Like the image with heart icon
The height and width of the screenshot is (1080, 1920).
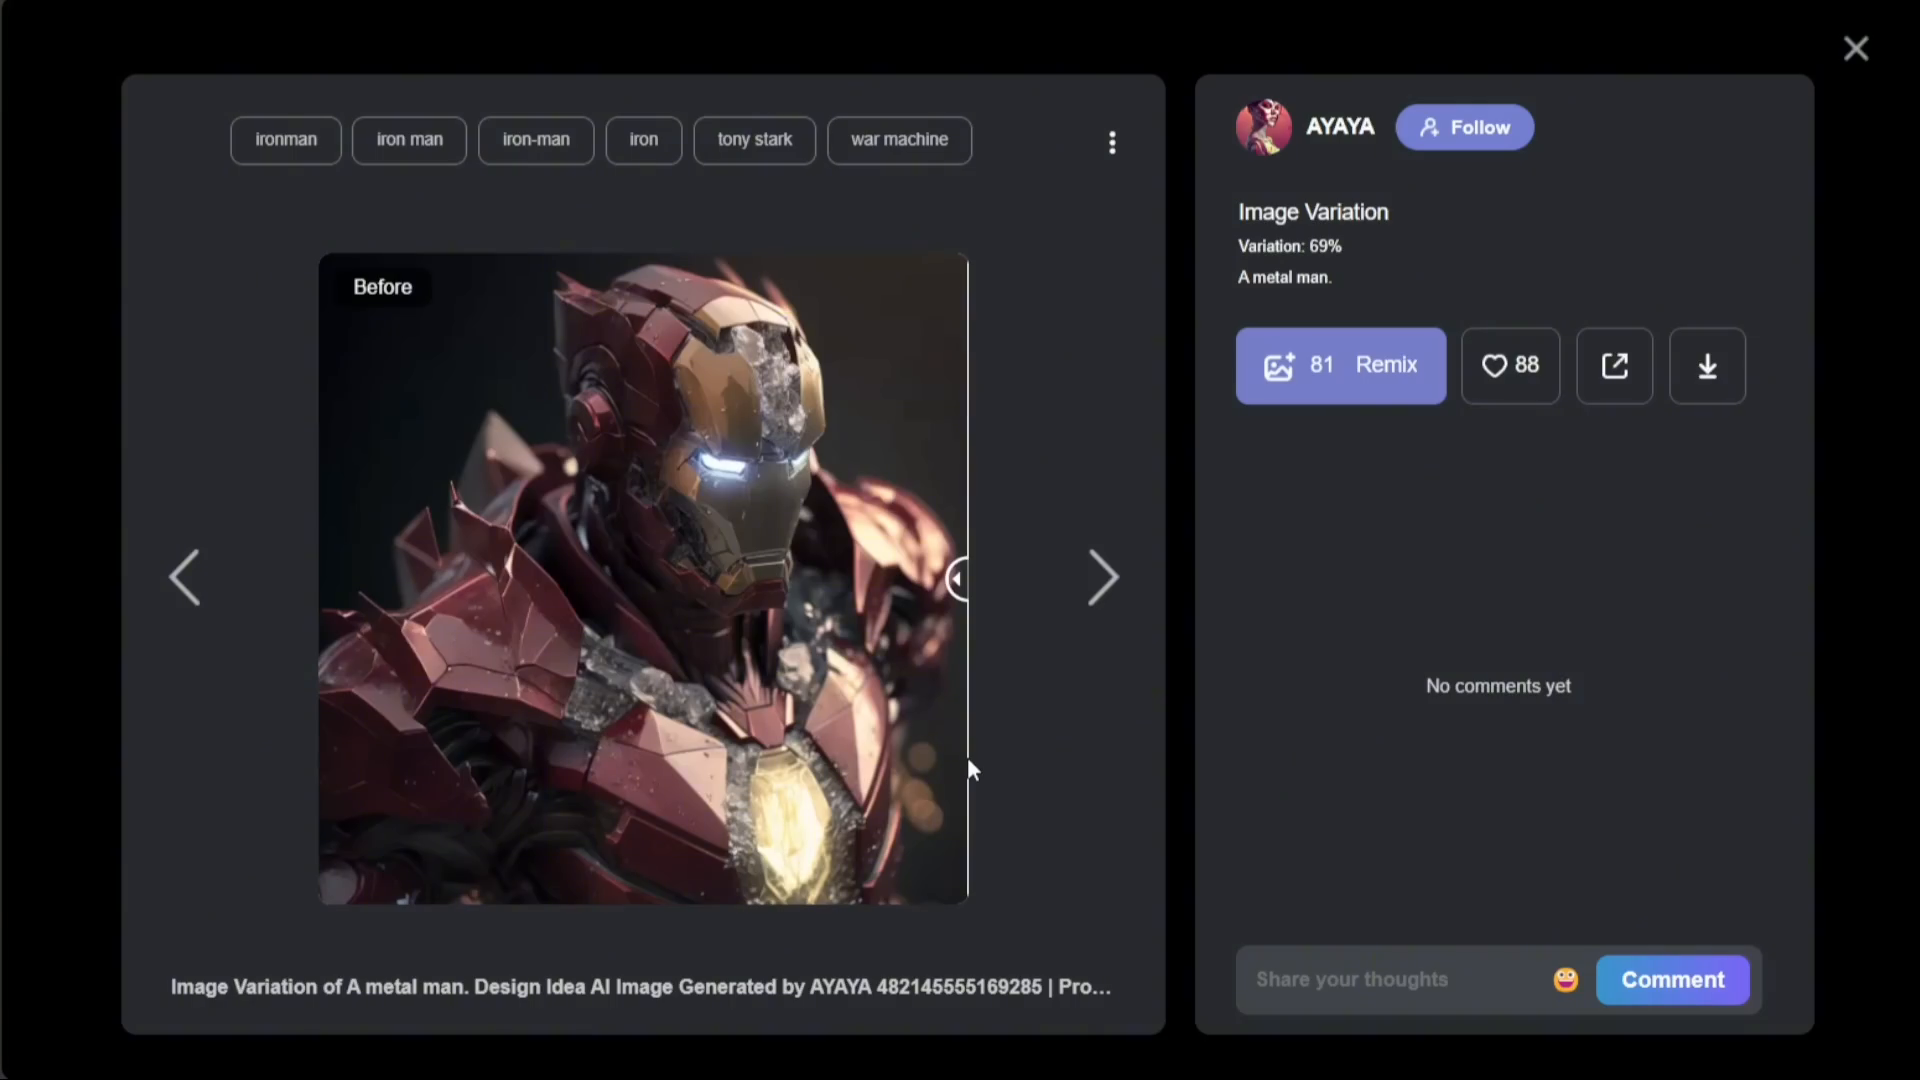tap(1510, 366)
